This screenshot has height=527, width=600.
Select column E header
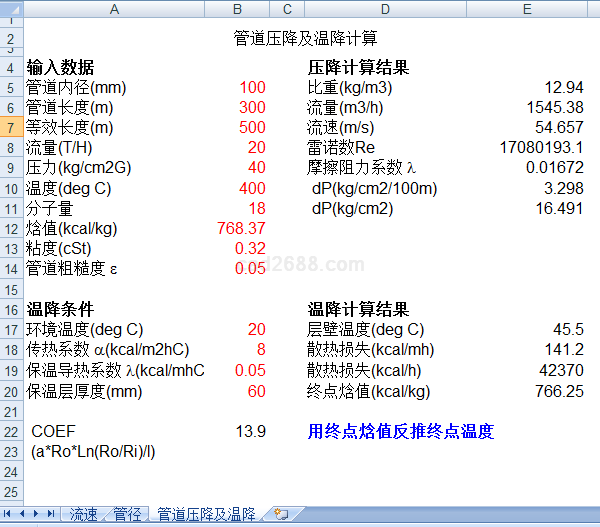(527, 10)
